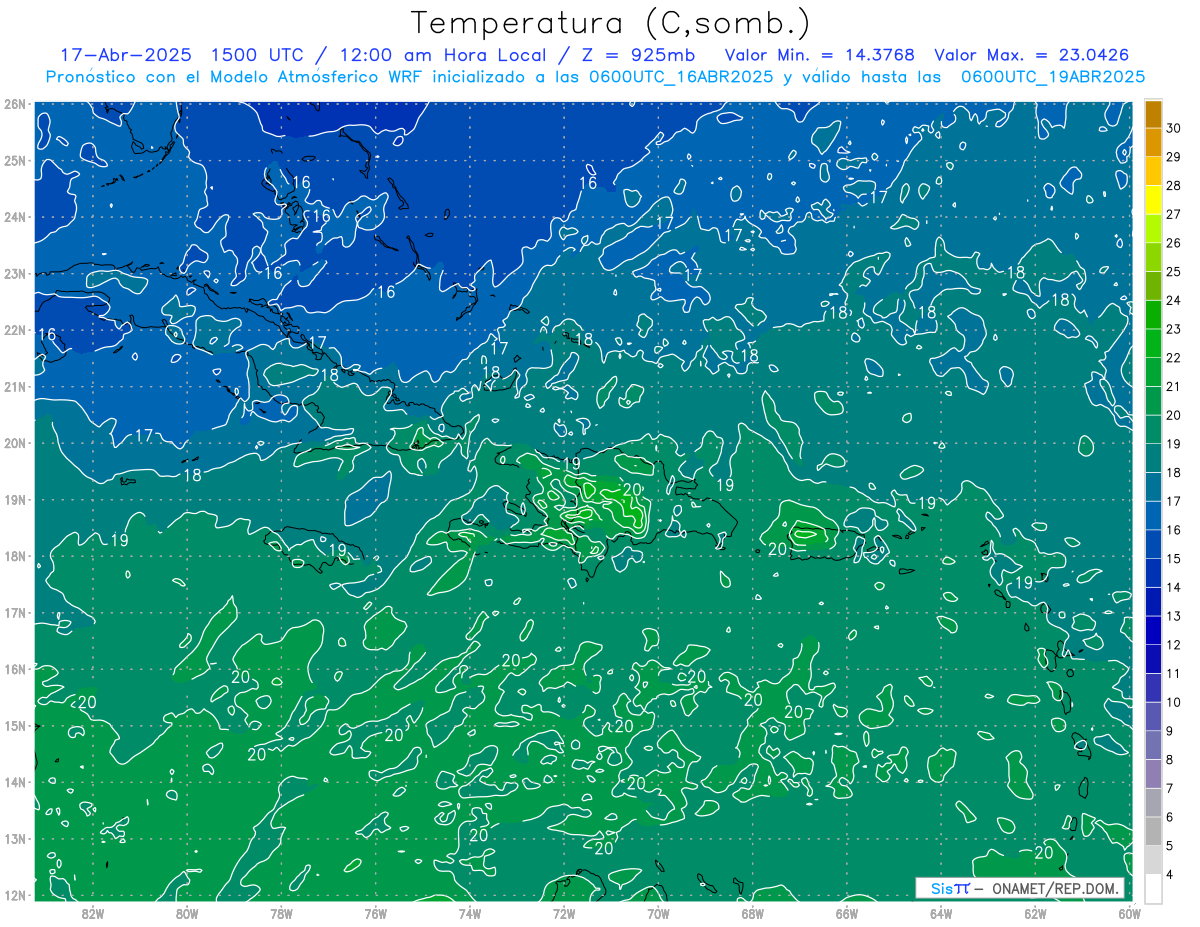Click legend value "24" on color bar
The image size is (1200, 927).
[1174, 300]
